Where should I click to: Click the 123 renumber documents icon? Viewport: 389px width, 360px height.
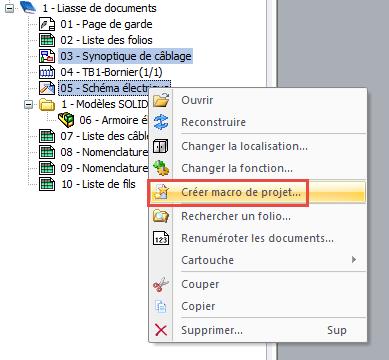161,239
